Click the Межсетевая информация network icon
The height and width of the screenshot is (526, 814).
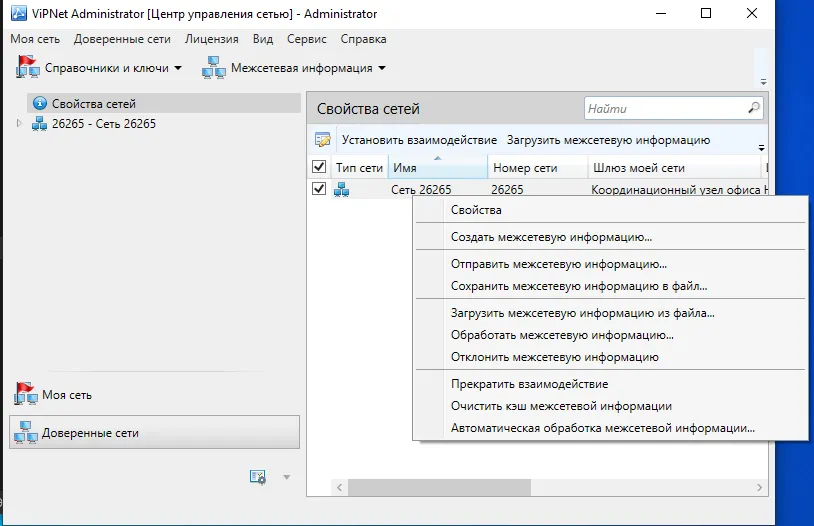pyautogui.click(x=213, y=68)
